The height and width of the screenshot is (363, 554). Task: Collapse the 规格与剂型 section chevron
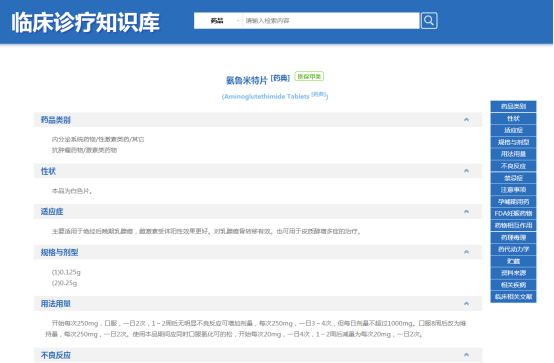pos(466,252)
